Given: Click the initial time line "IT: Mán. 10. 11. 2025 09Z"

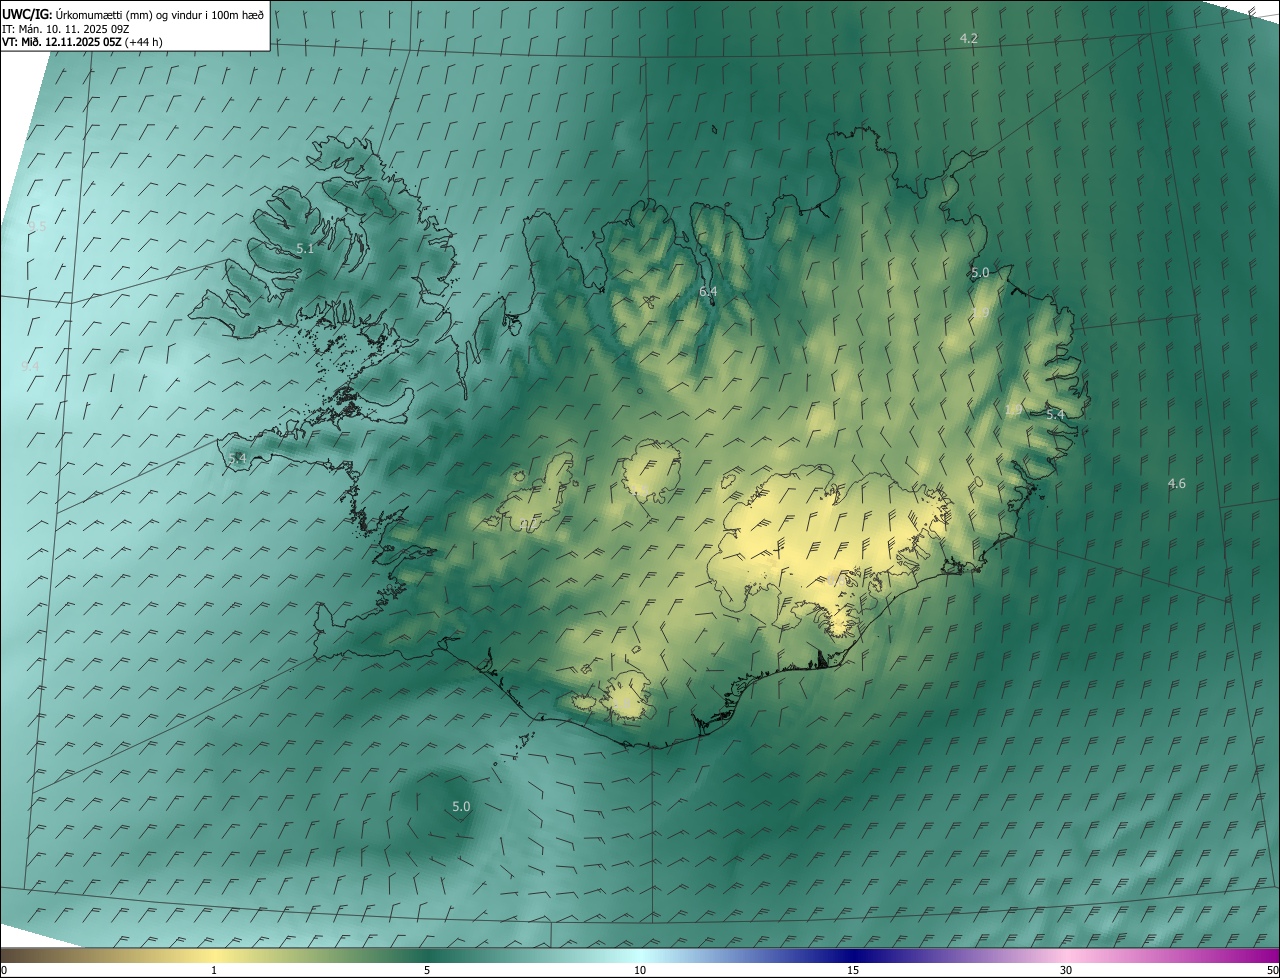Looking at the screenshot, I should [x=64, y=29].
